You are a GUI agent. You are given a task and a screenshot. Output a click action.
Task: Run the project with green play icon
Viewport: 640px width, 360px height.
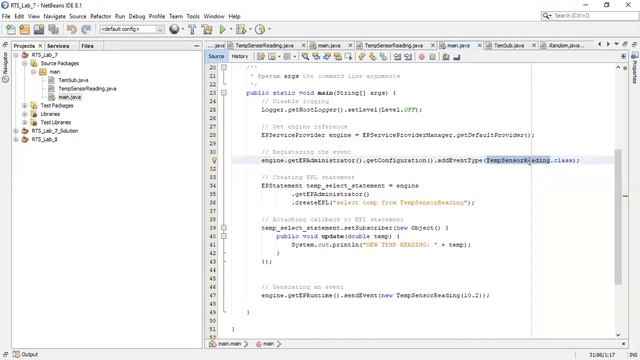click(x=222, y=29)
